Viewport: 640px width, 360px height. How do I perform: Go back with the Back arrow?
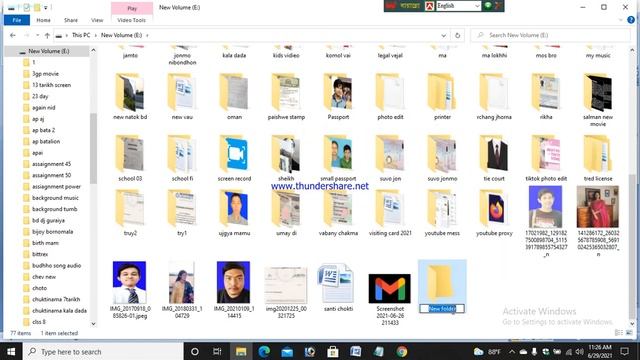coord(13,36)
